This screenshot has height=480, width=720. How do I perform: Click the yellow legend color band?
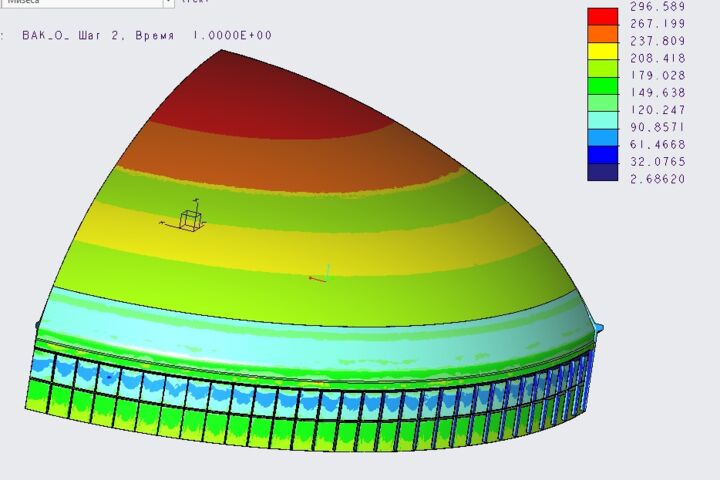point(602,51)
